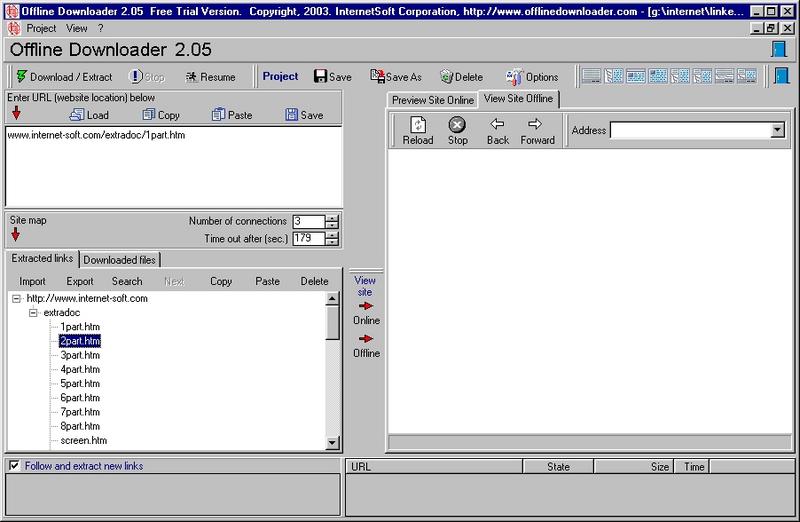Click the first of the eight layout icons

591,77
